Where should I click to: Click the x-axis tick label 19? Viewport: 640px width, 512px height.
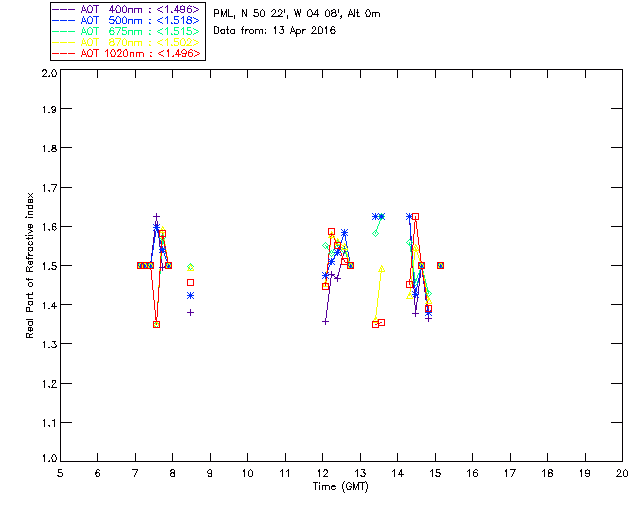coord(585,473)
